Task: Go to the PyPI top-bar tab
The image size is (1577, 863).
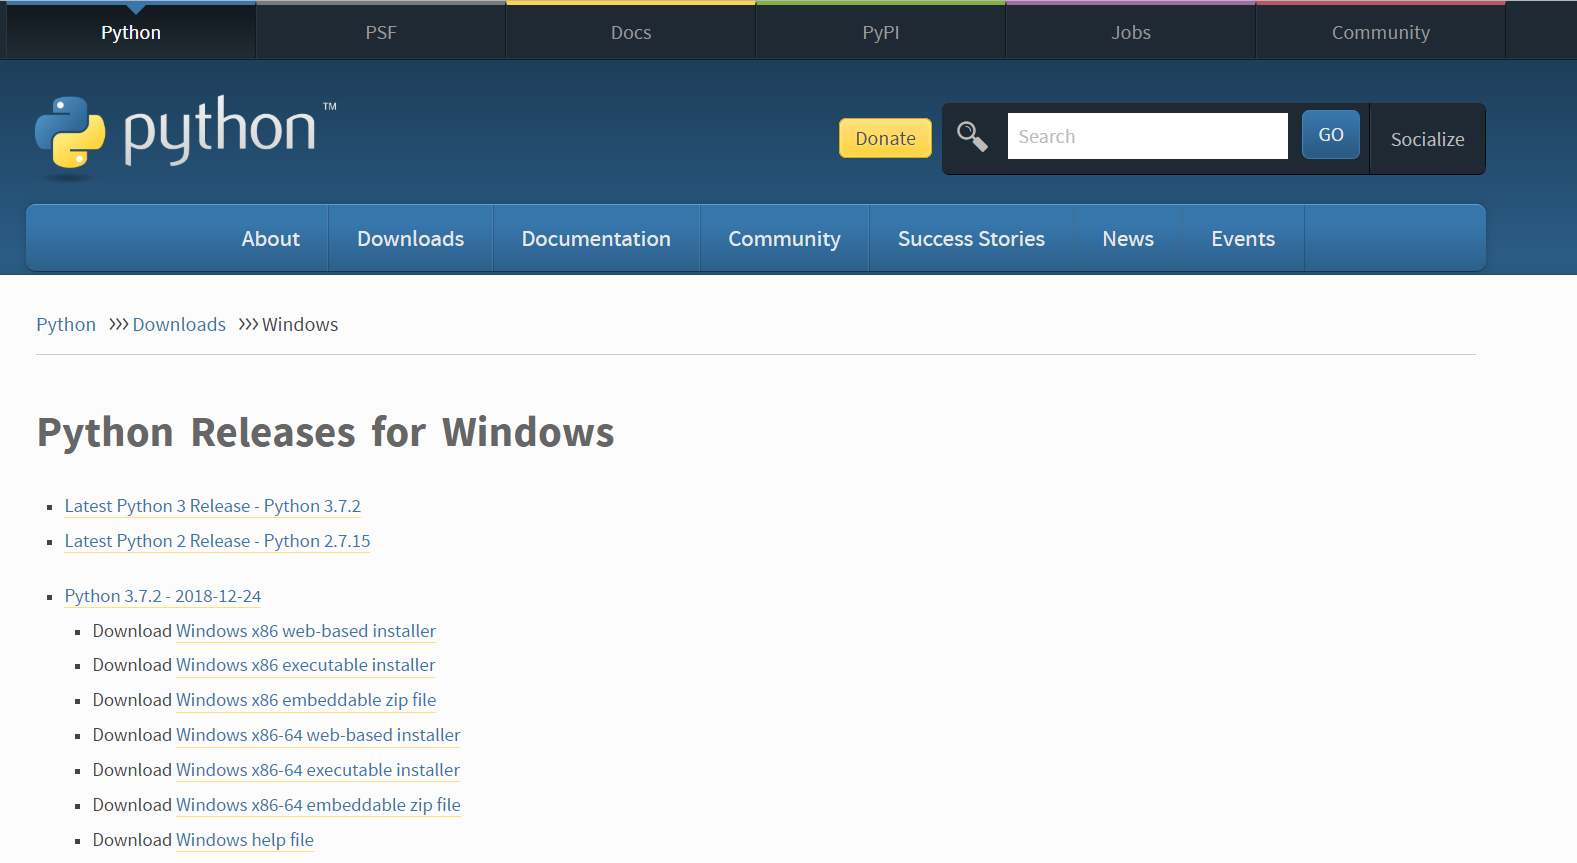Action: [881, 32]
